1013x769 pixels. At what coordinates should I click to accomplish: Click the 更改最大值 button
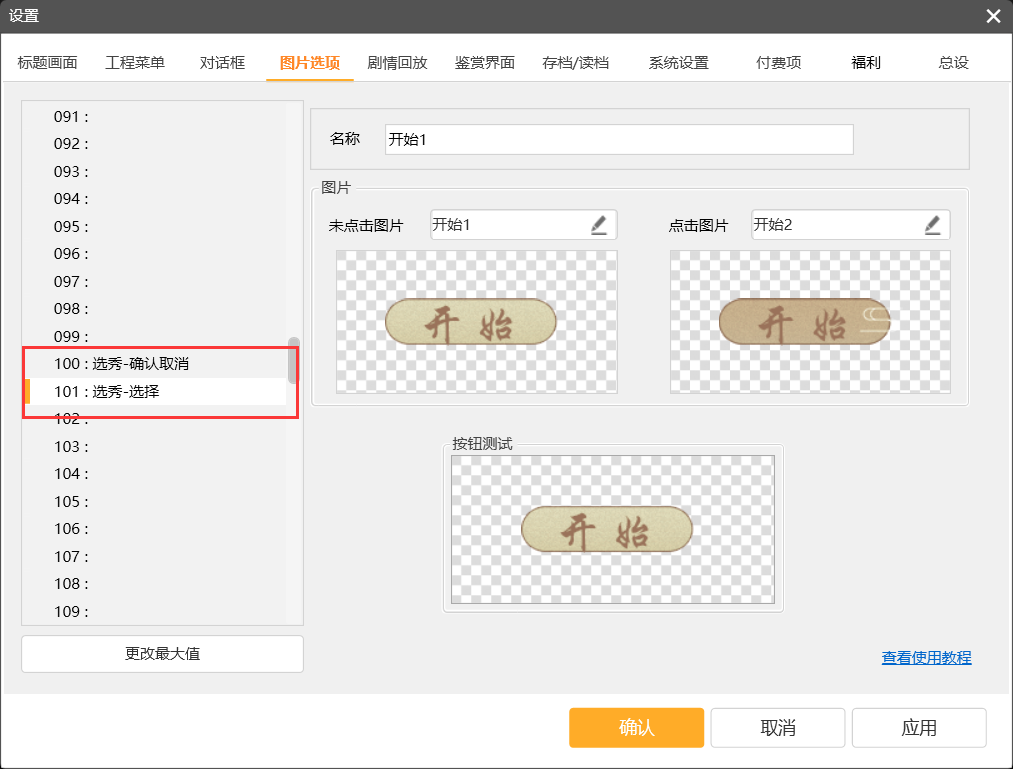[162, 654]
